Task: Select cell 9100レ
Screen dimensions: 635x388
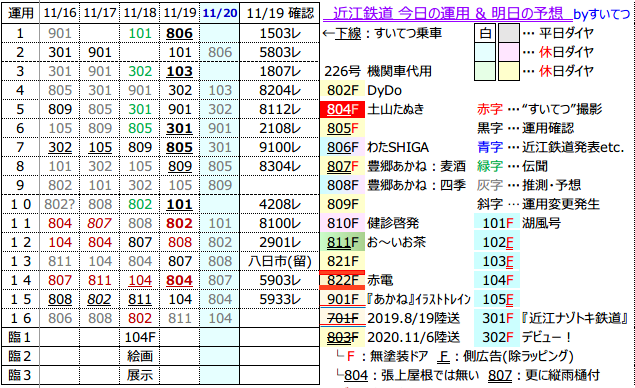Action: click(280, 147)
